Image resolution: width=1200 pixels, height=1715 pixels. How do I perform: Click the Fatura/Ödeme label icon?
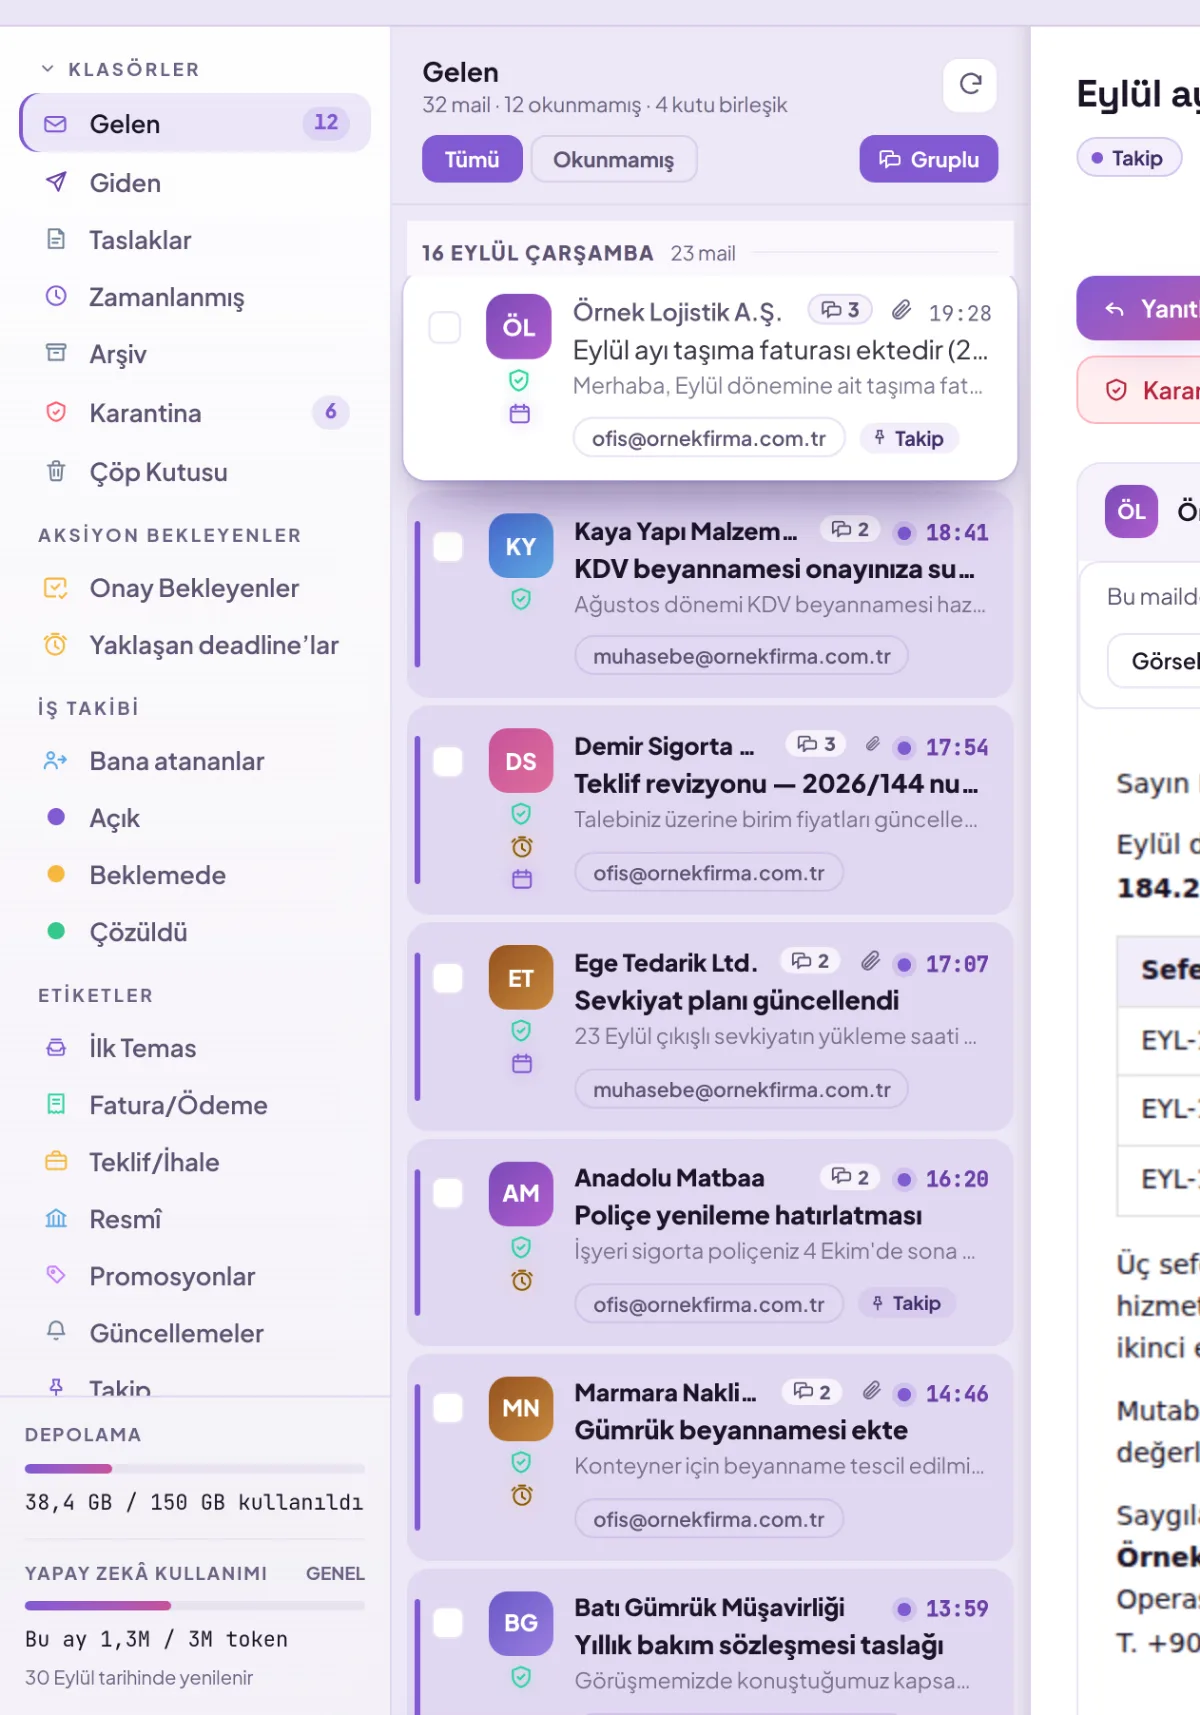click(x=56, y=1105)
